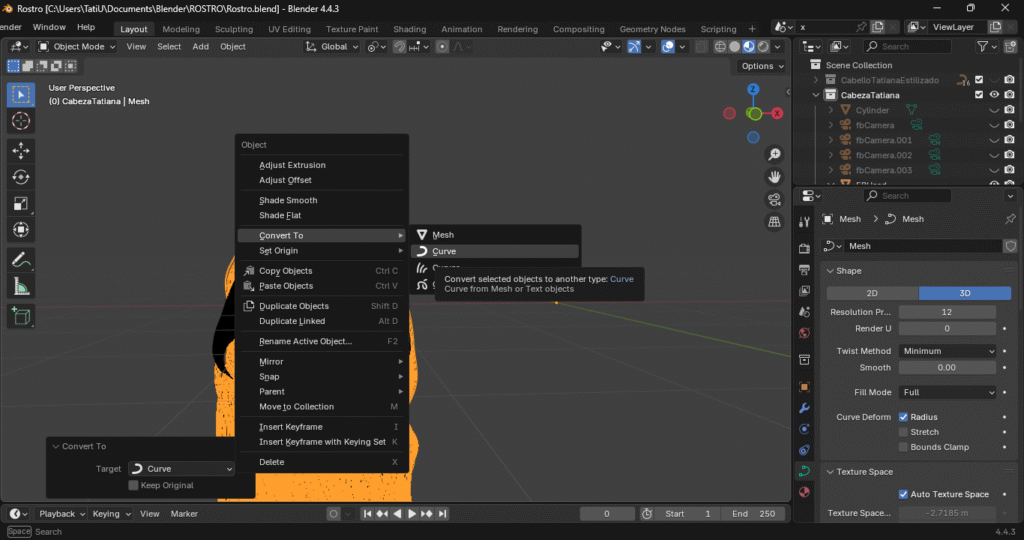The height and width of the screenshot is (540, 1024).
Task: Expand the Target Curve dropdown
Action: pos(182,468)
